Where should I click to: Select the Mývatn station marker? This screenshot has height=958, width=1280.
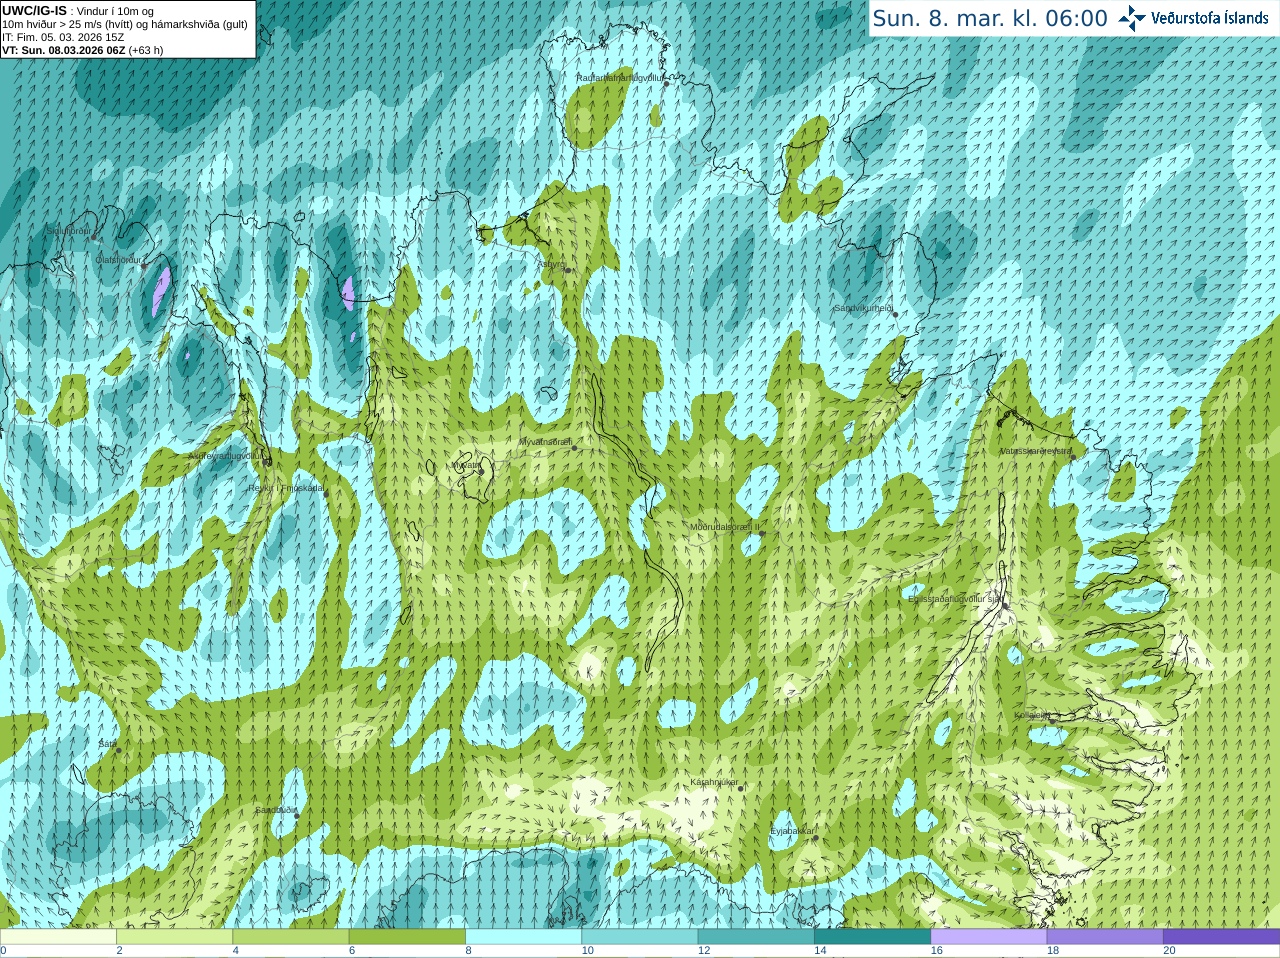coord(481,470)
